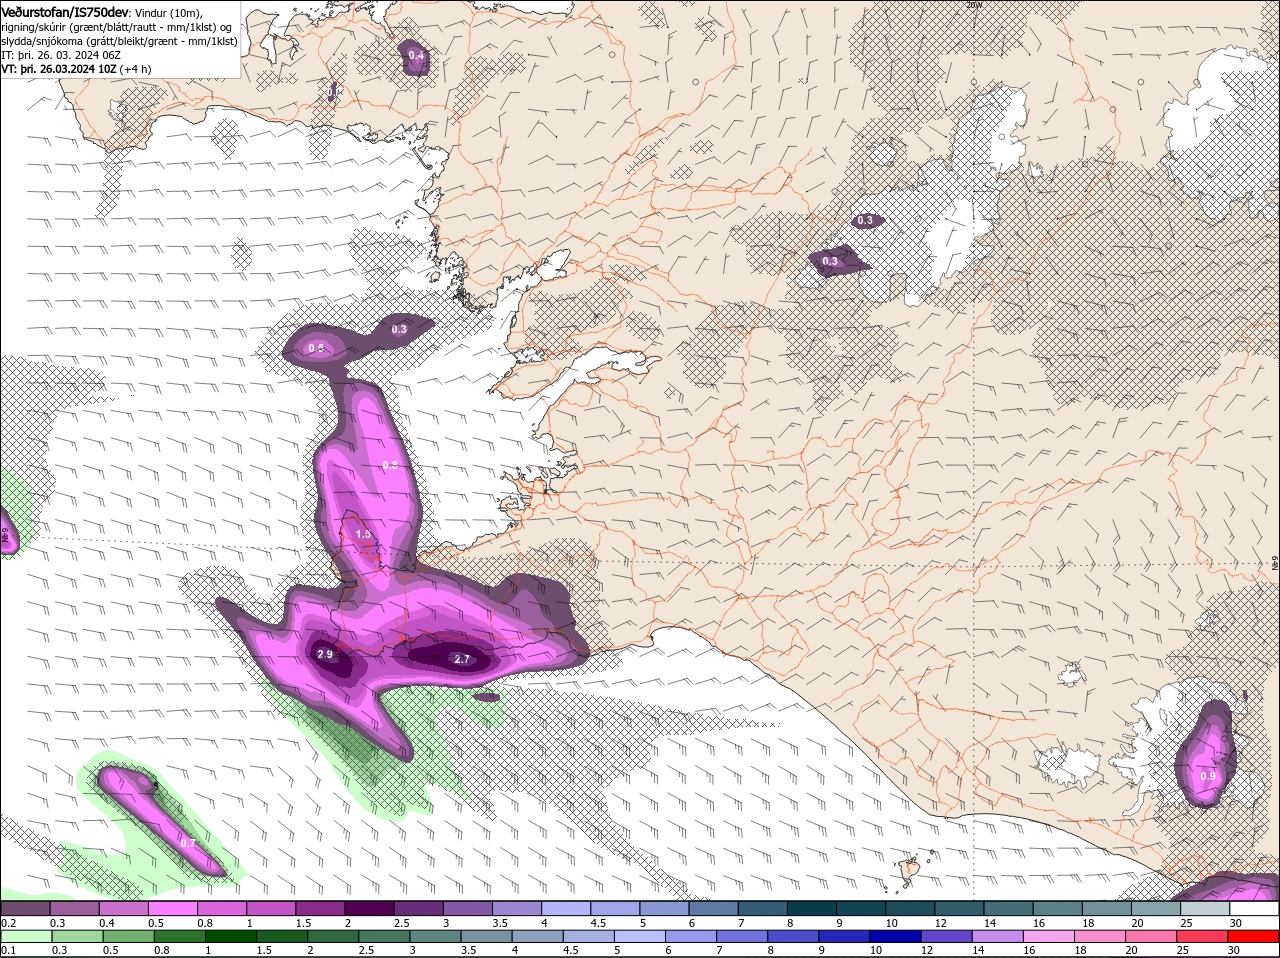Image resolution: width=1280 pixels, height=958 pixels.
Task: Click the small island off the south coast
Action: pos(910,871)
